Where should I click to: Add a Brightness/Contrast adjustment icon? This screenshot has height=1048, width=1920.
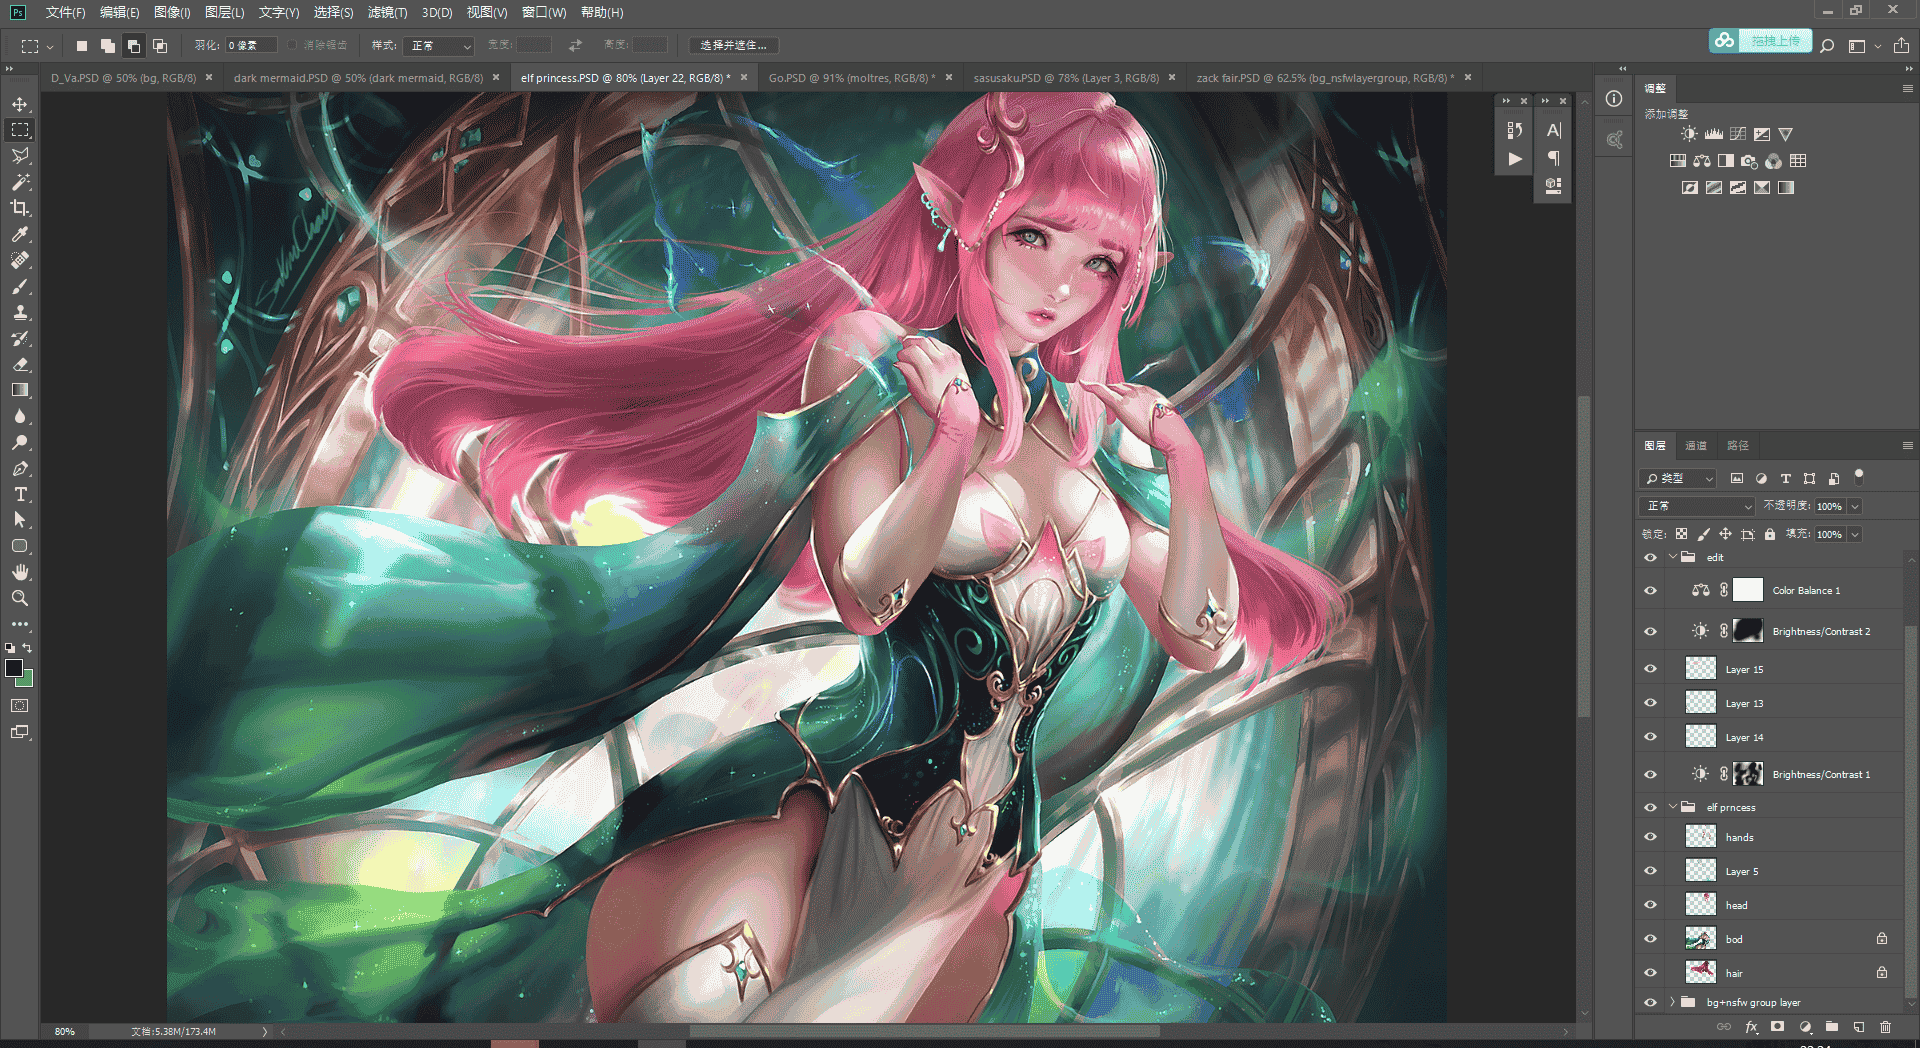pyautogui.click(x=1689, y=134)
